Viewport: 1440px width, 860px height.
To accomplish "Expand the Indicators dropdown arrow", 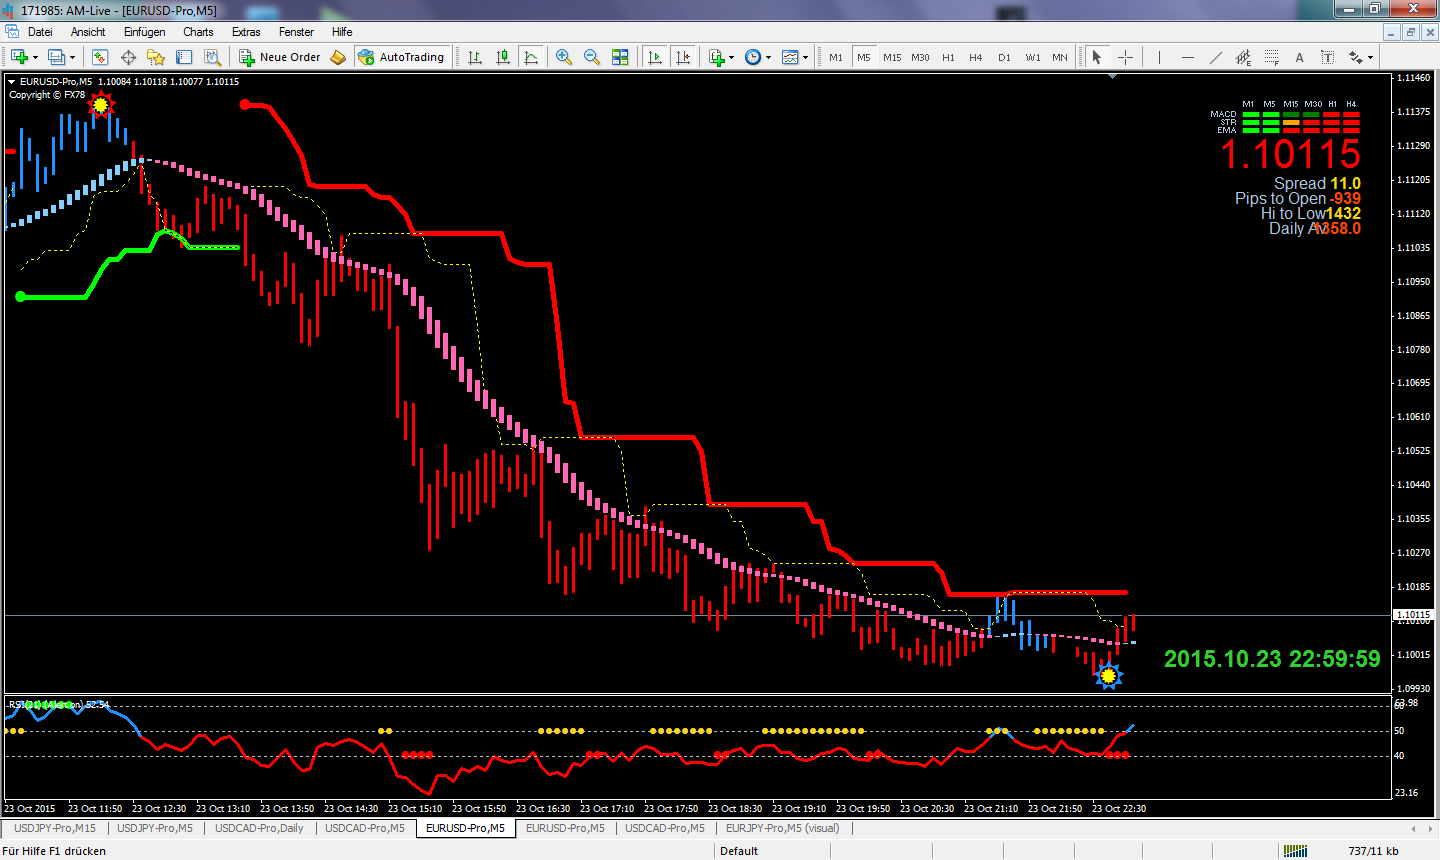I will point(732,57).
